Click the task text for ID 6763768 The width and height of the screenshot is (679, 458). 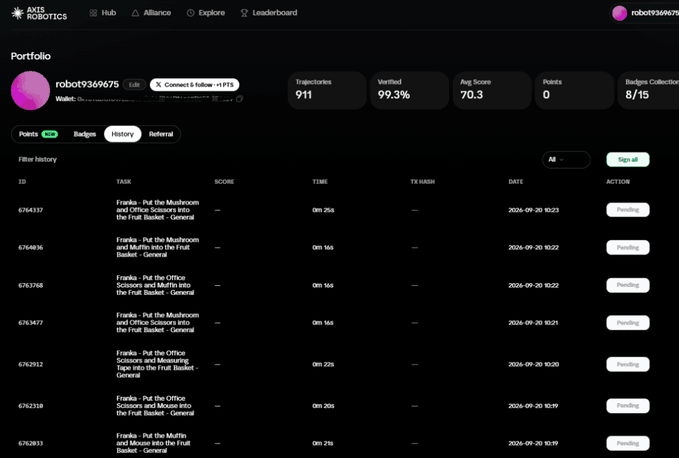click(x=155, y=285)
